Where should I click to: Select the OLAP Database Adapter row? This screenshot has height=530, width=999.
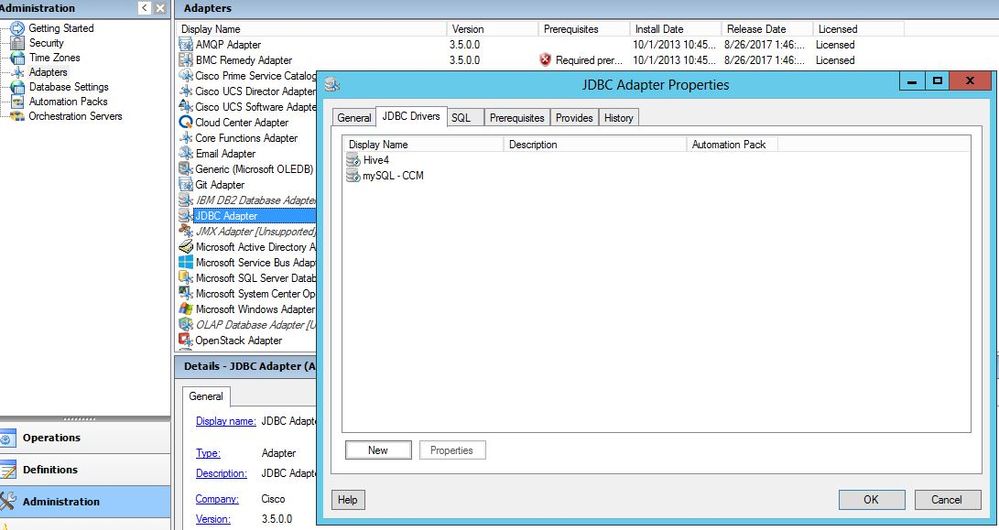[247, 325]
